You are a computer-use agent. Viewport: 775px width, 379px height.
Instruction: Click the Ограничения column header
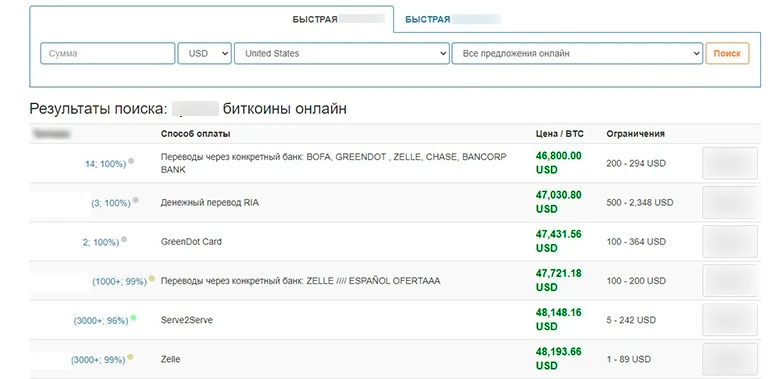click(x=635, y=134)
